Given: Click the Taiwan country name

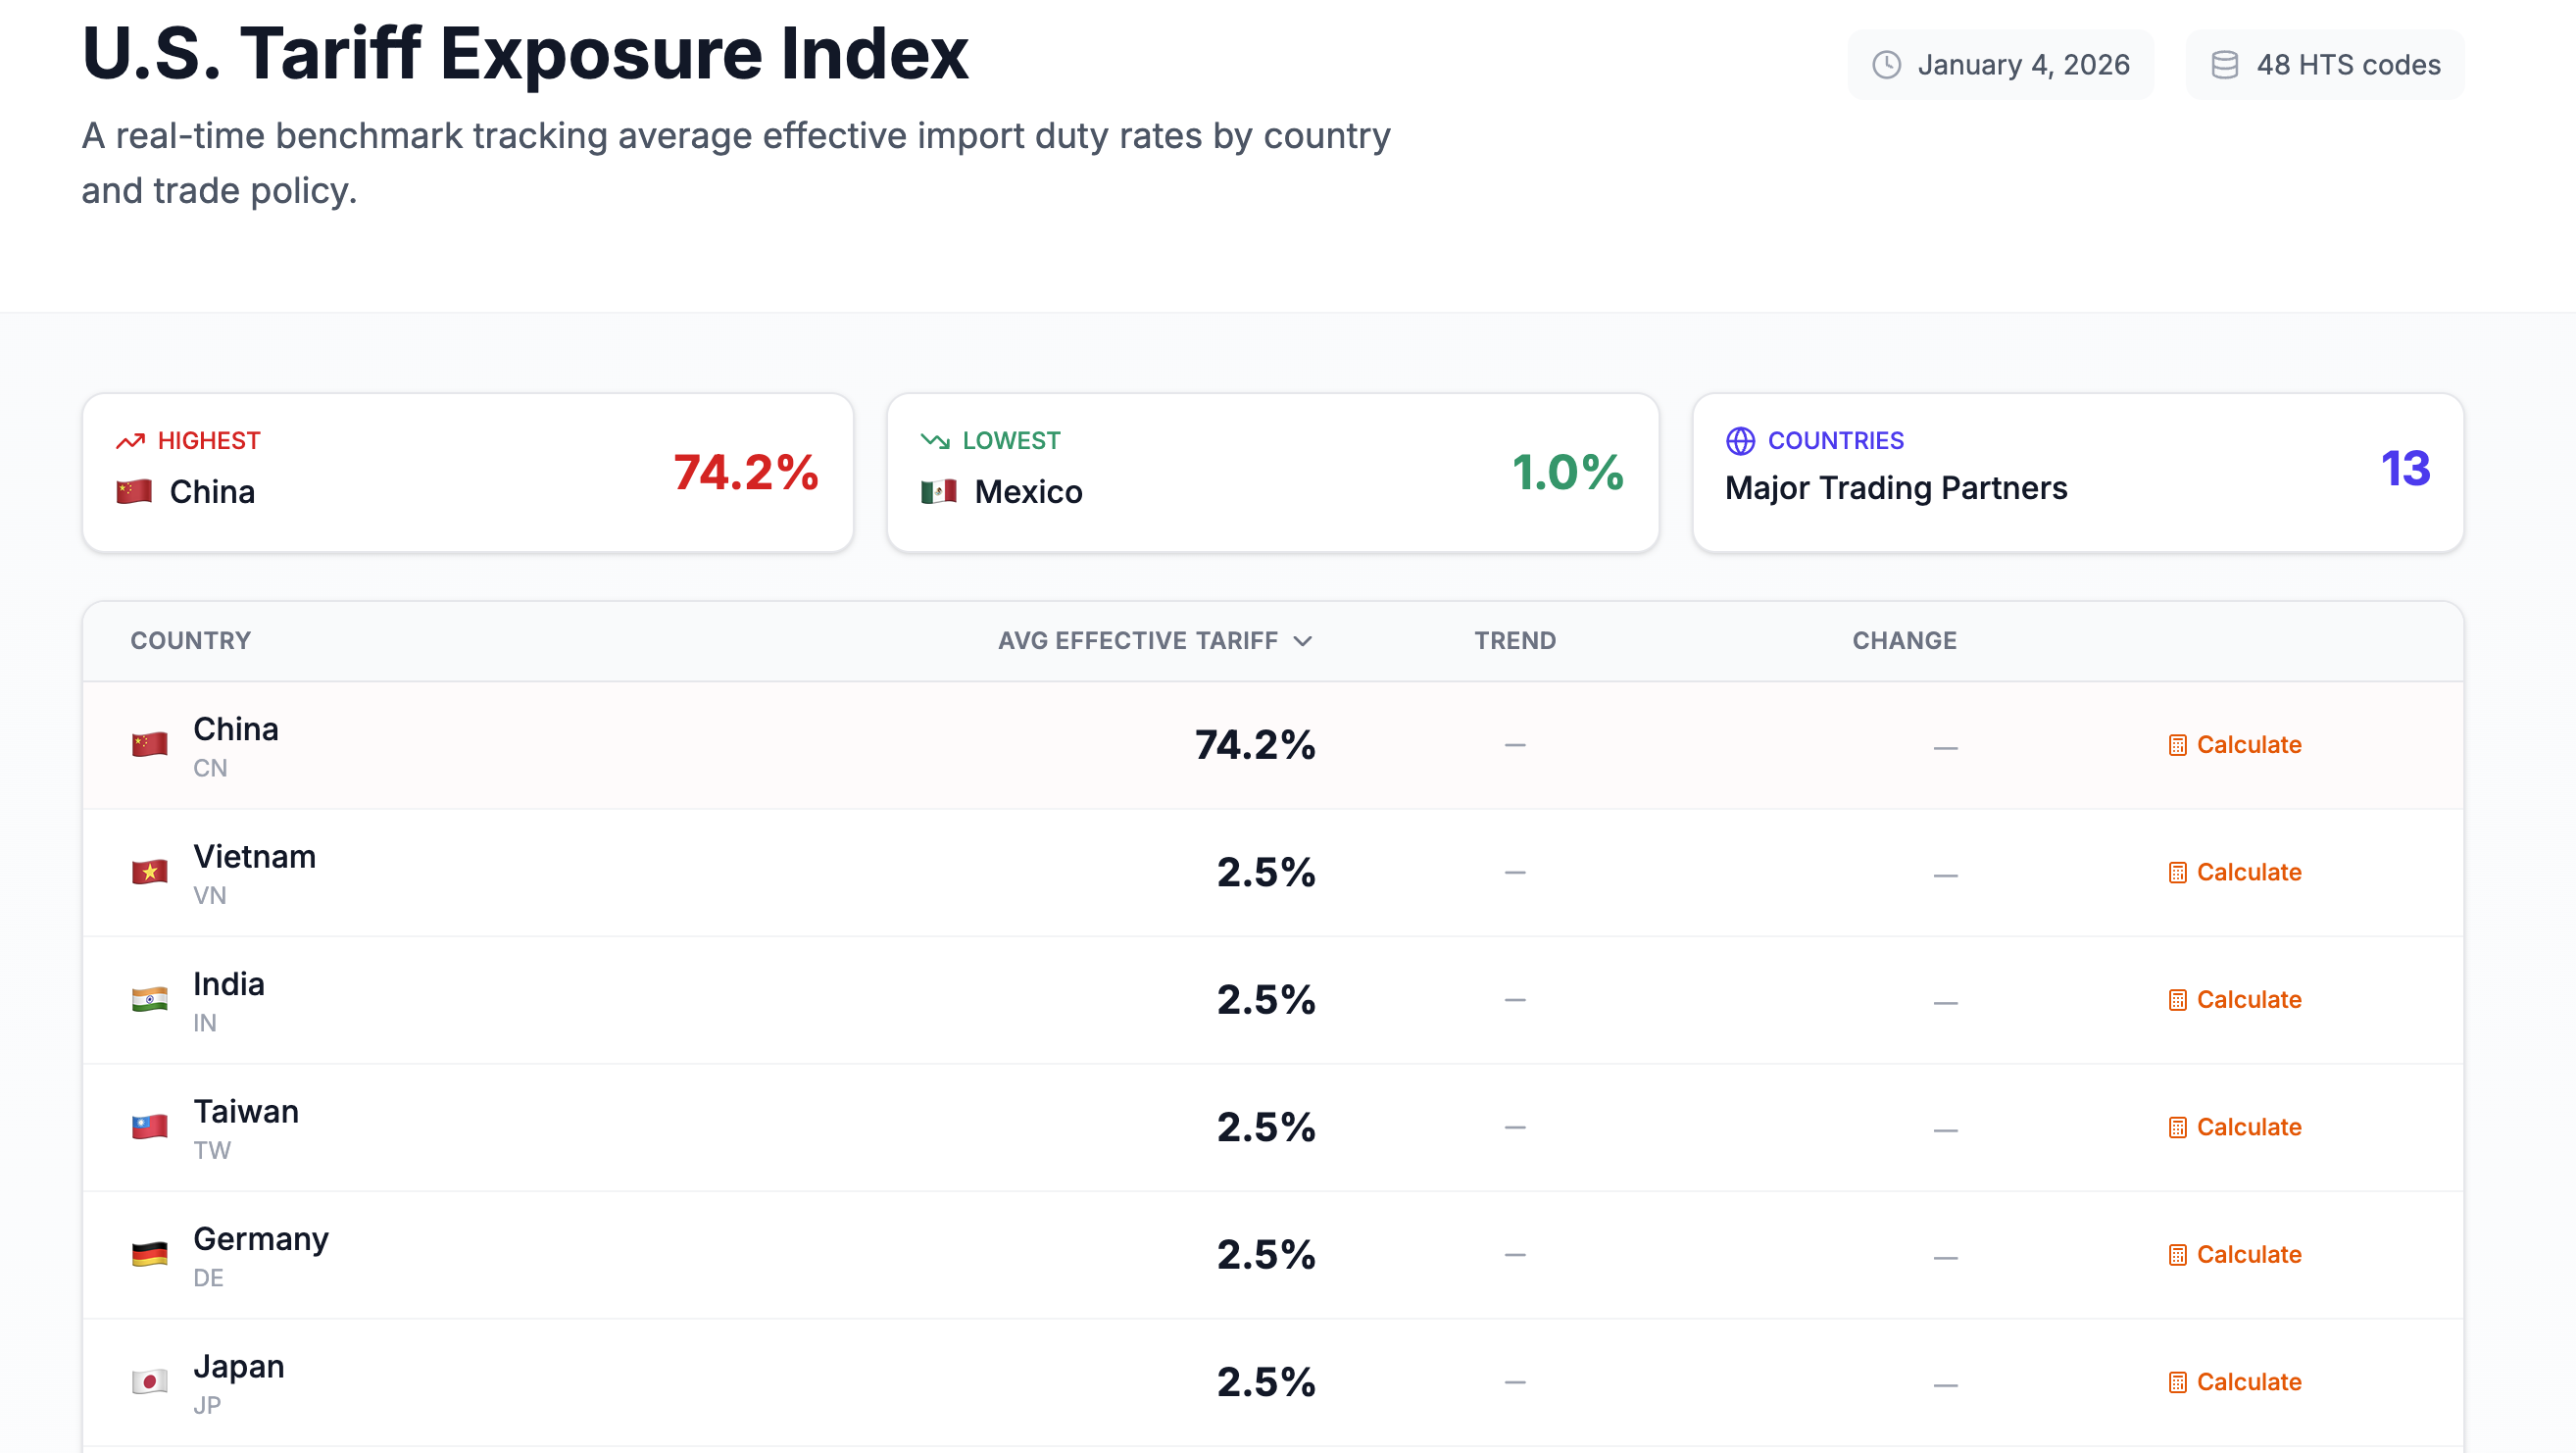Looking at the screenshot, I should pyautogui.click(x=246, y=1112).
